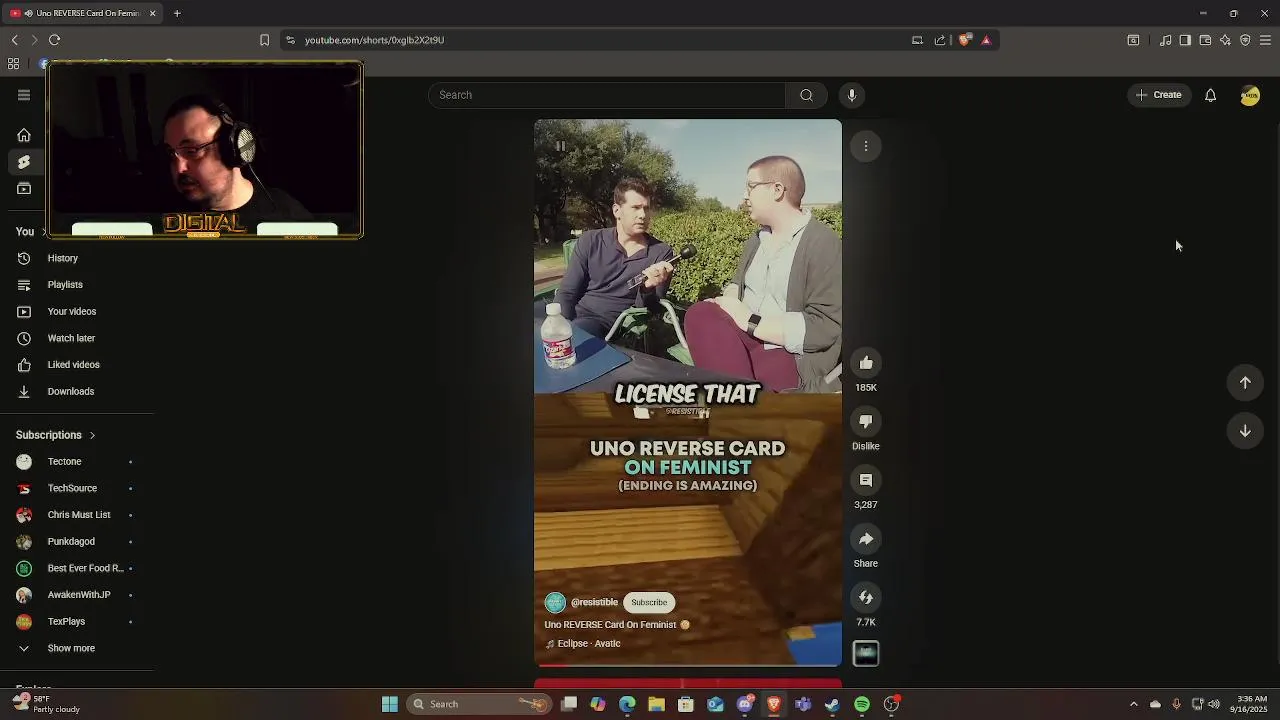
Task: Open the Brave Shields lion icon
Action: (x=964, y=40)
